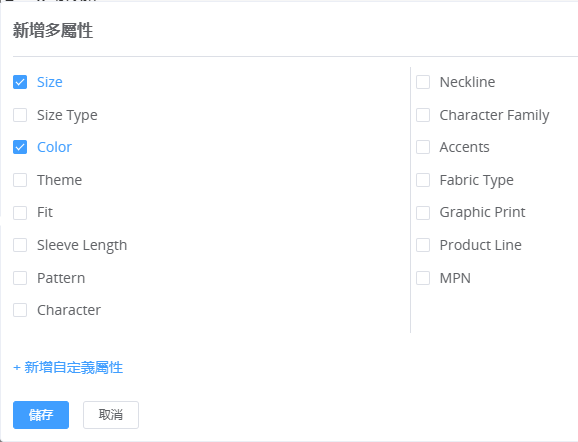Save attributes with the 儲存 button

[x=41, y=415]
